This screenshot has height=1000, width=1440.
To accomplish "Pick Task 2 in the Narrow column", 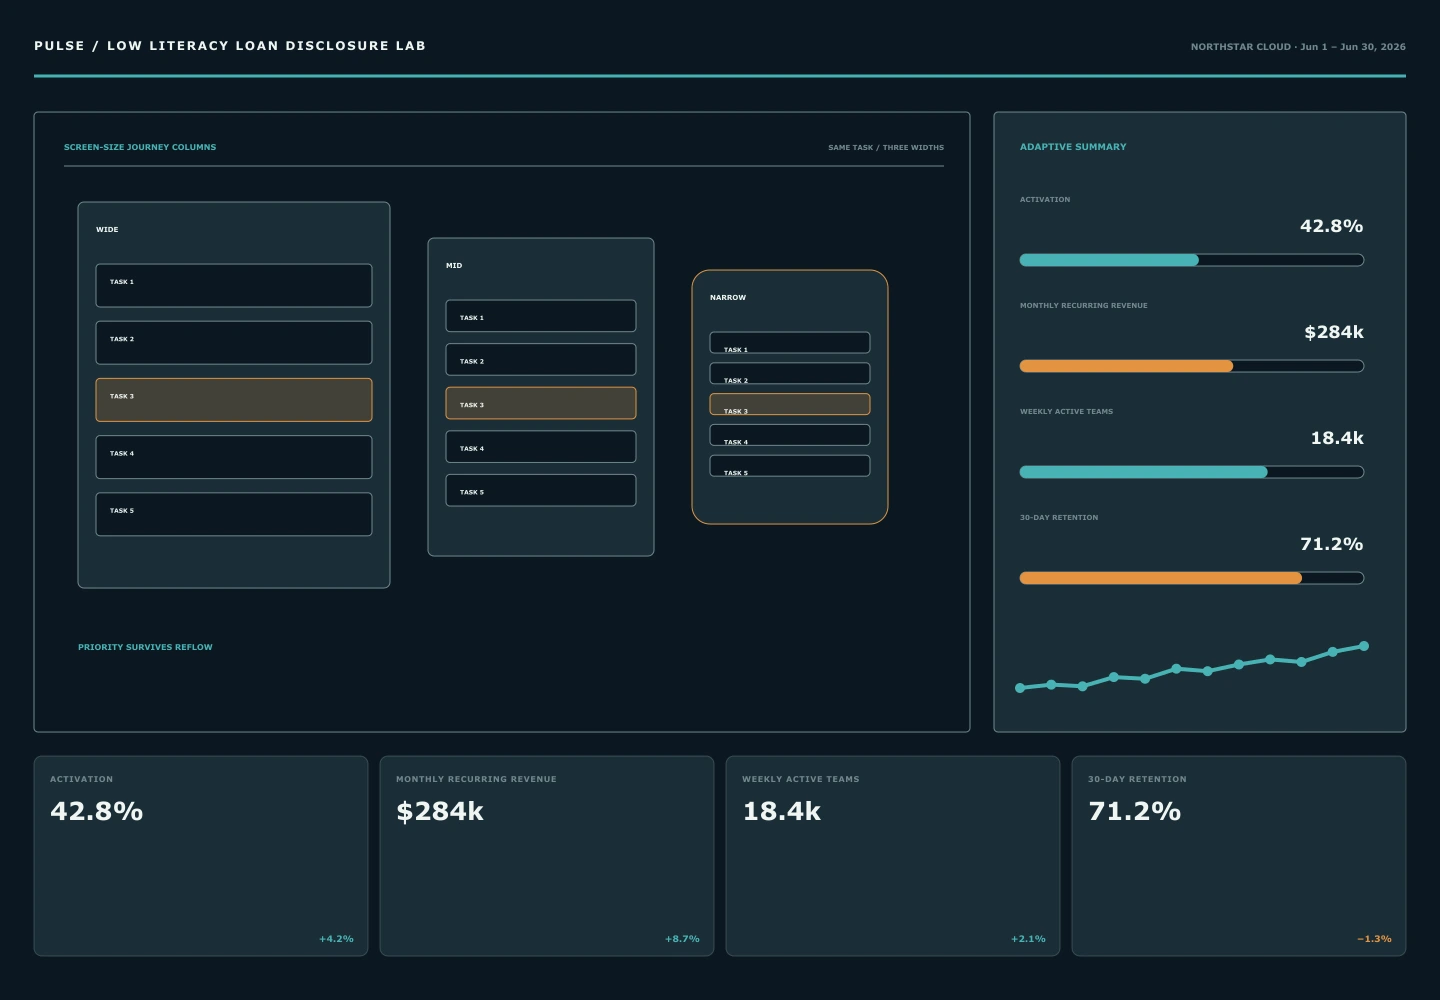I will click(x=790, y=373).
